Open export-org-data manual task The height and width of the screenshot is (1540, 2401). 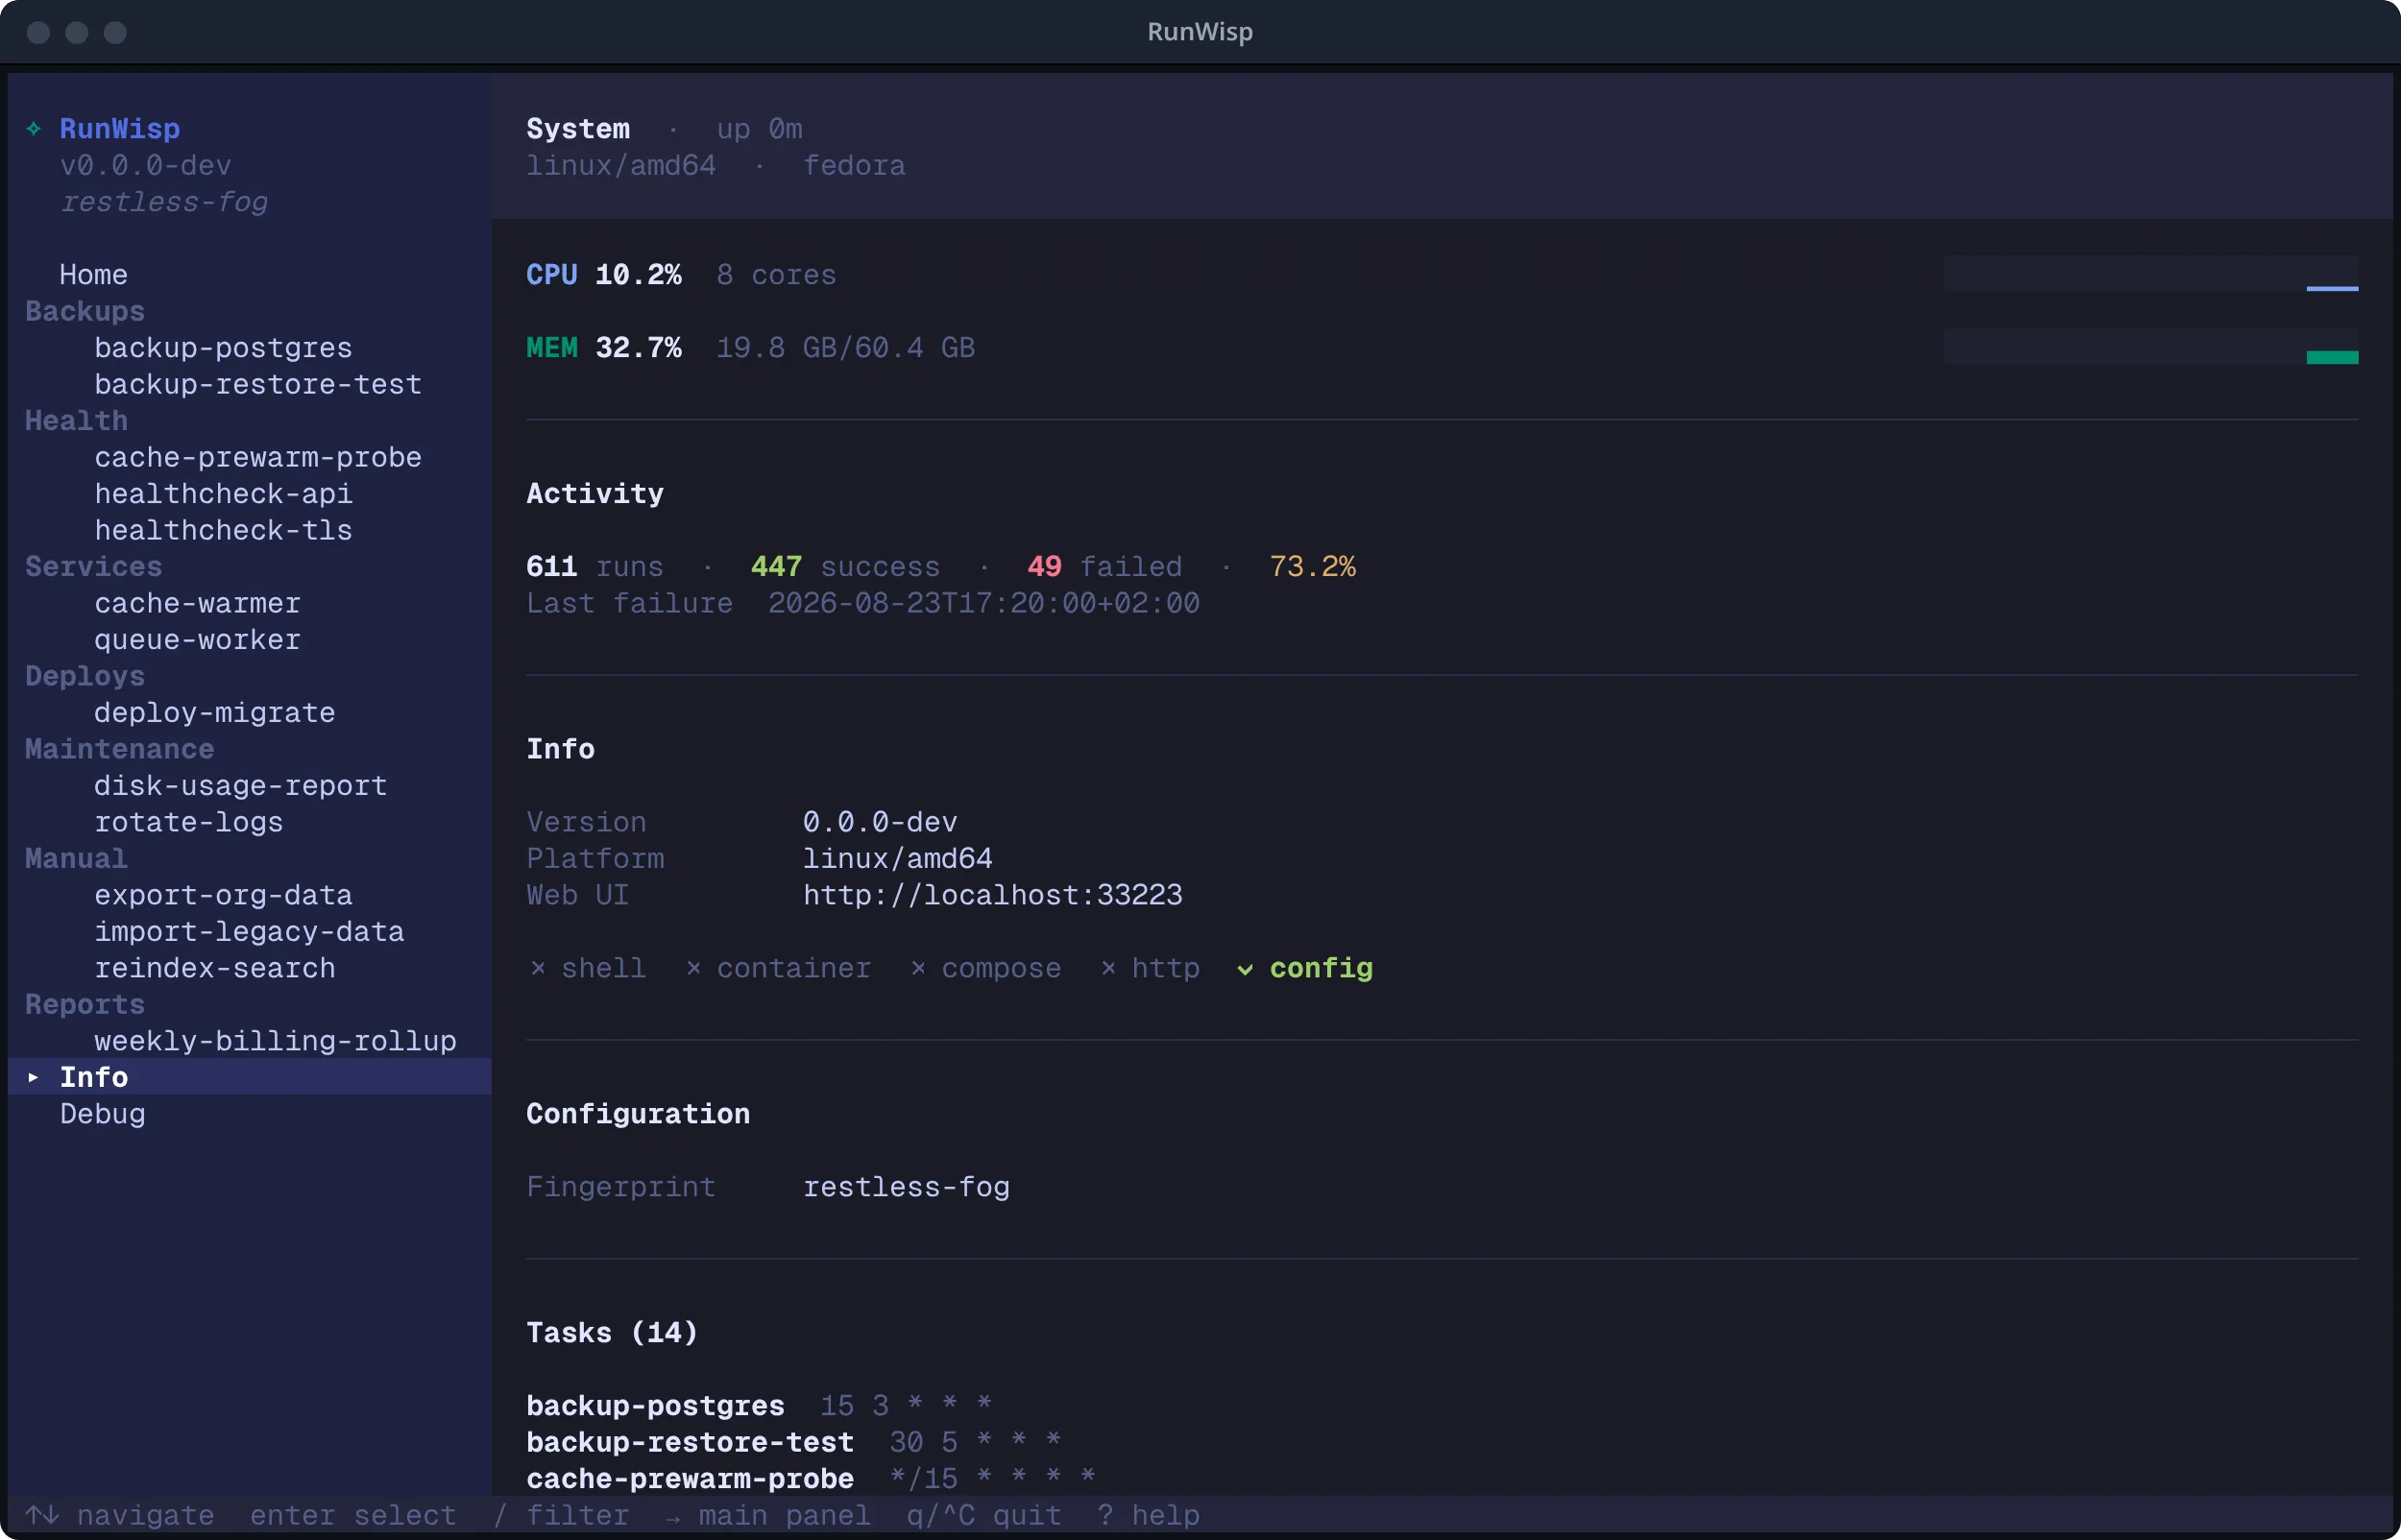[223, 895]
